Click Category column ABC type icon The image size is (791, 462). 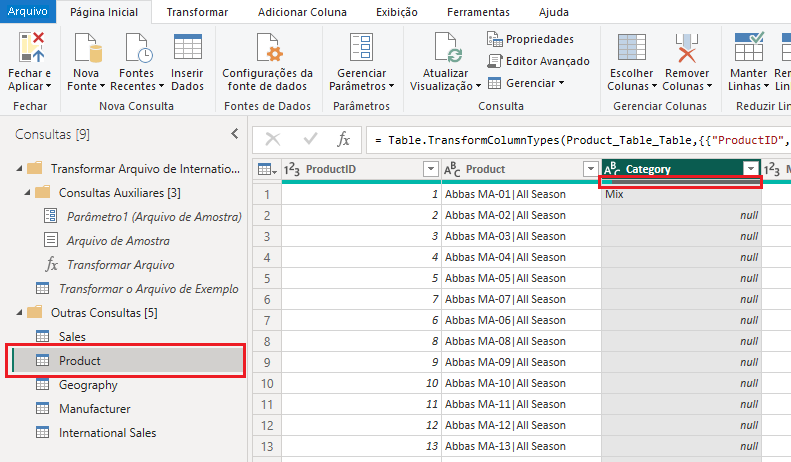coord(612,169)
